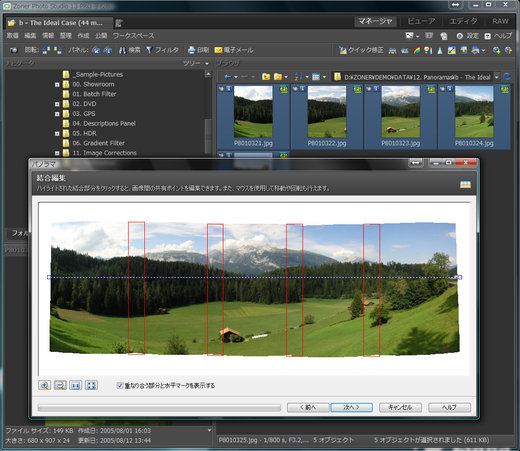Viewport: 520px width, 451px height.
Task: Switch to the Editor tab
Action: pyautogui.click(x=463, y=21)
